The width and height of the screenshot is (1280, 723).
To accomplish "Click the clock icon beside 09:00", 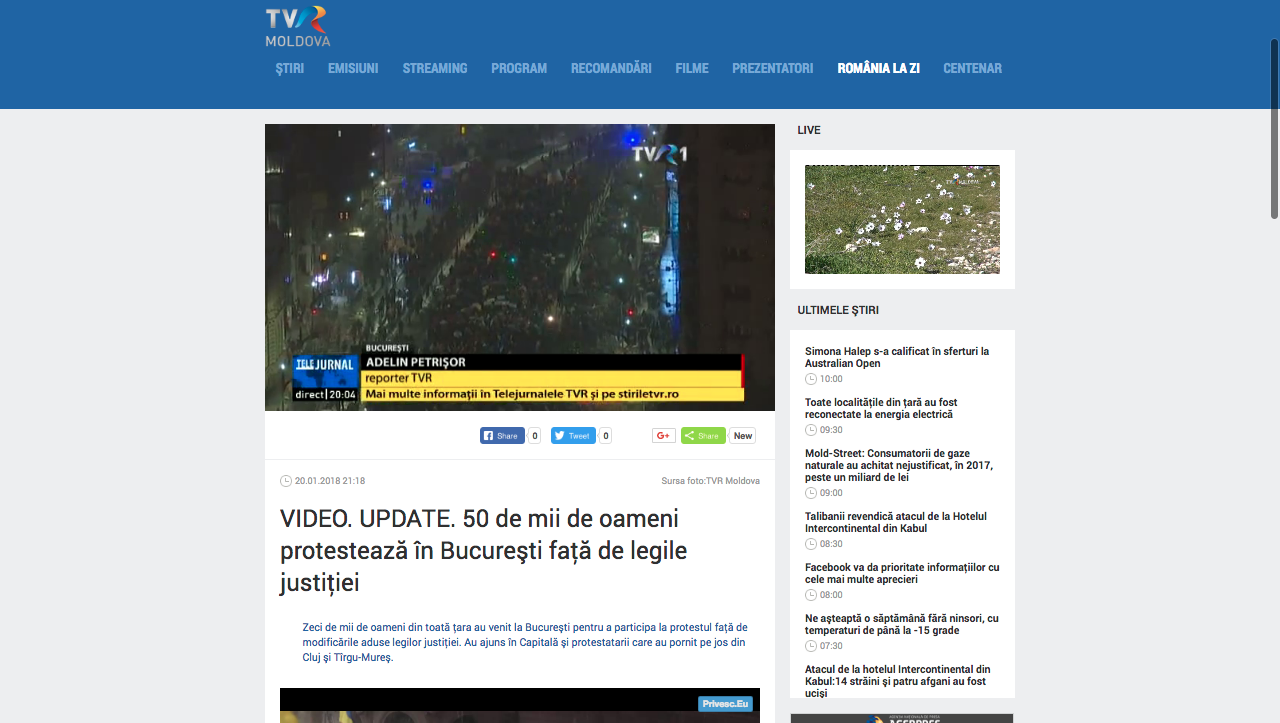I will click(811, 493).
